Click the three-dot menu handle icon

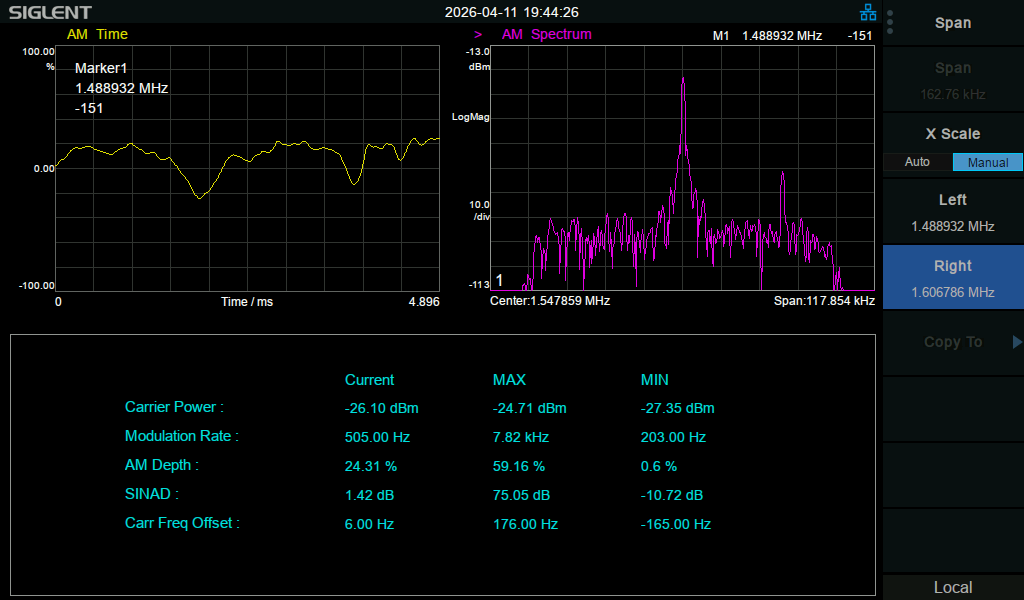tap(890, 22)
